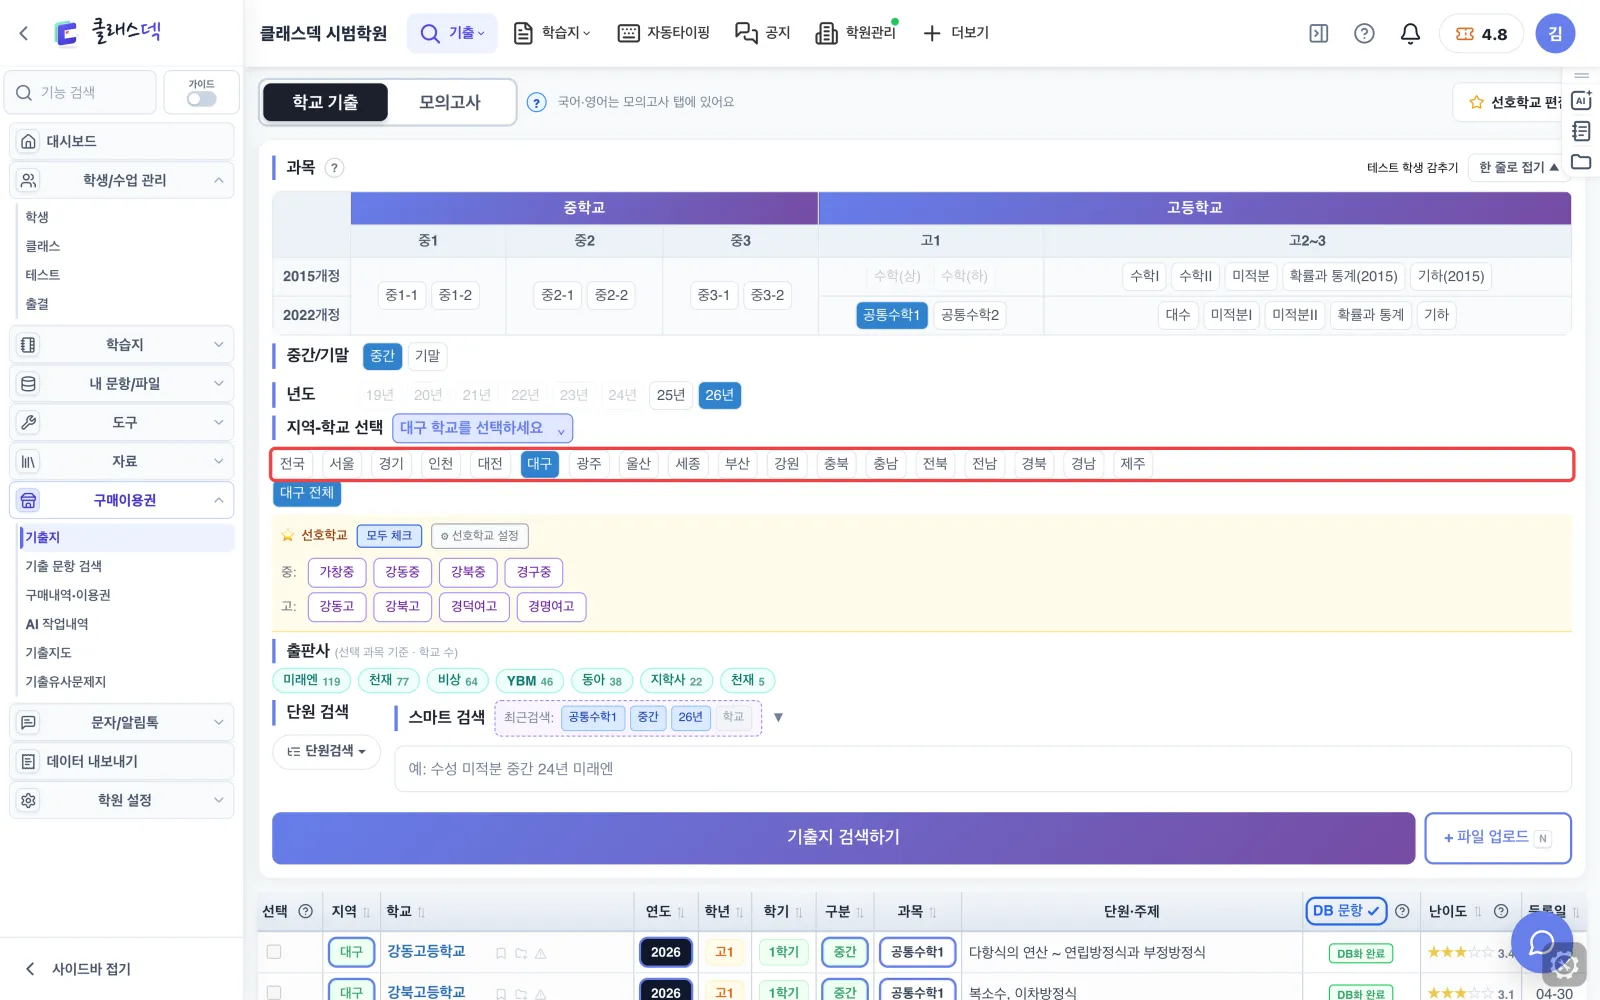Go back using the top-left arrow
This screenshot has width=1600, height=1000.
point(24,33)
